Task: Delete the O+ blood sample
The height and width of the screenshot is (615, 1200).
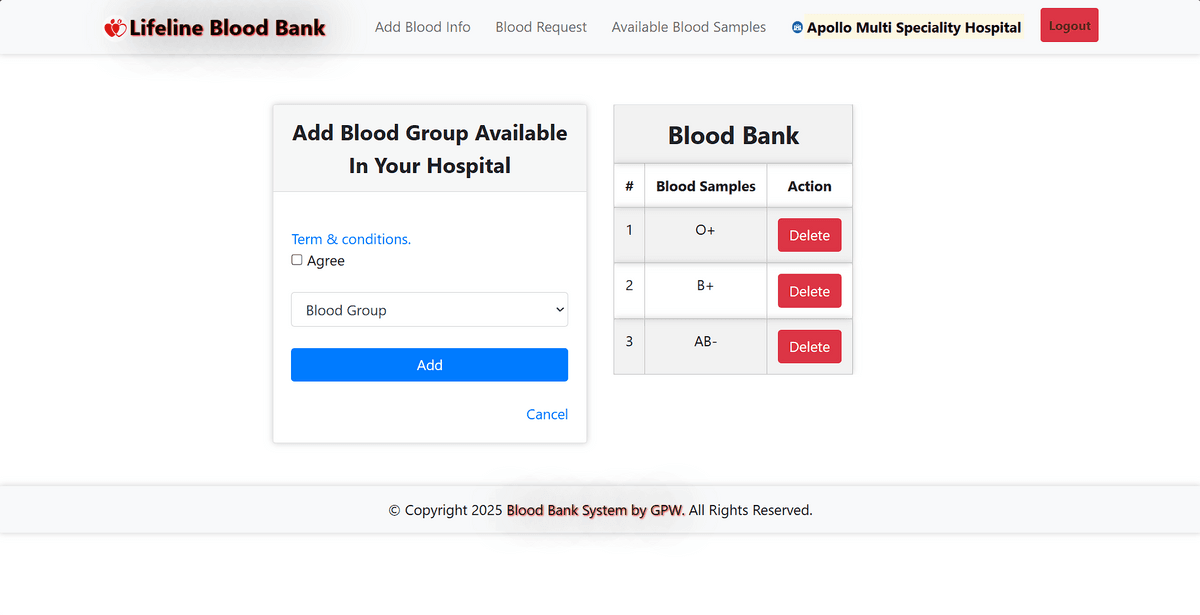Action: point(809,236)
